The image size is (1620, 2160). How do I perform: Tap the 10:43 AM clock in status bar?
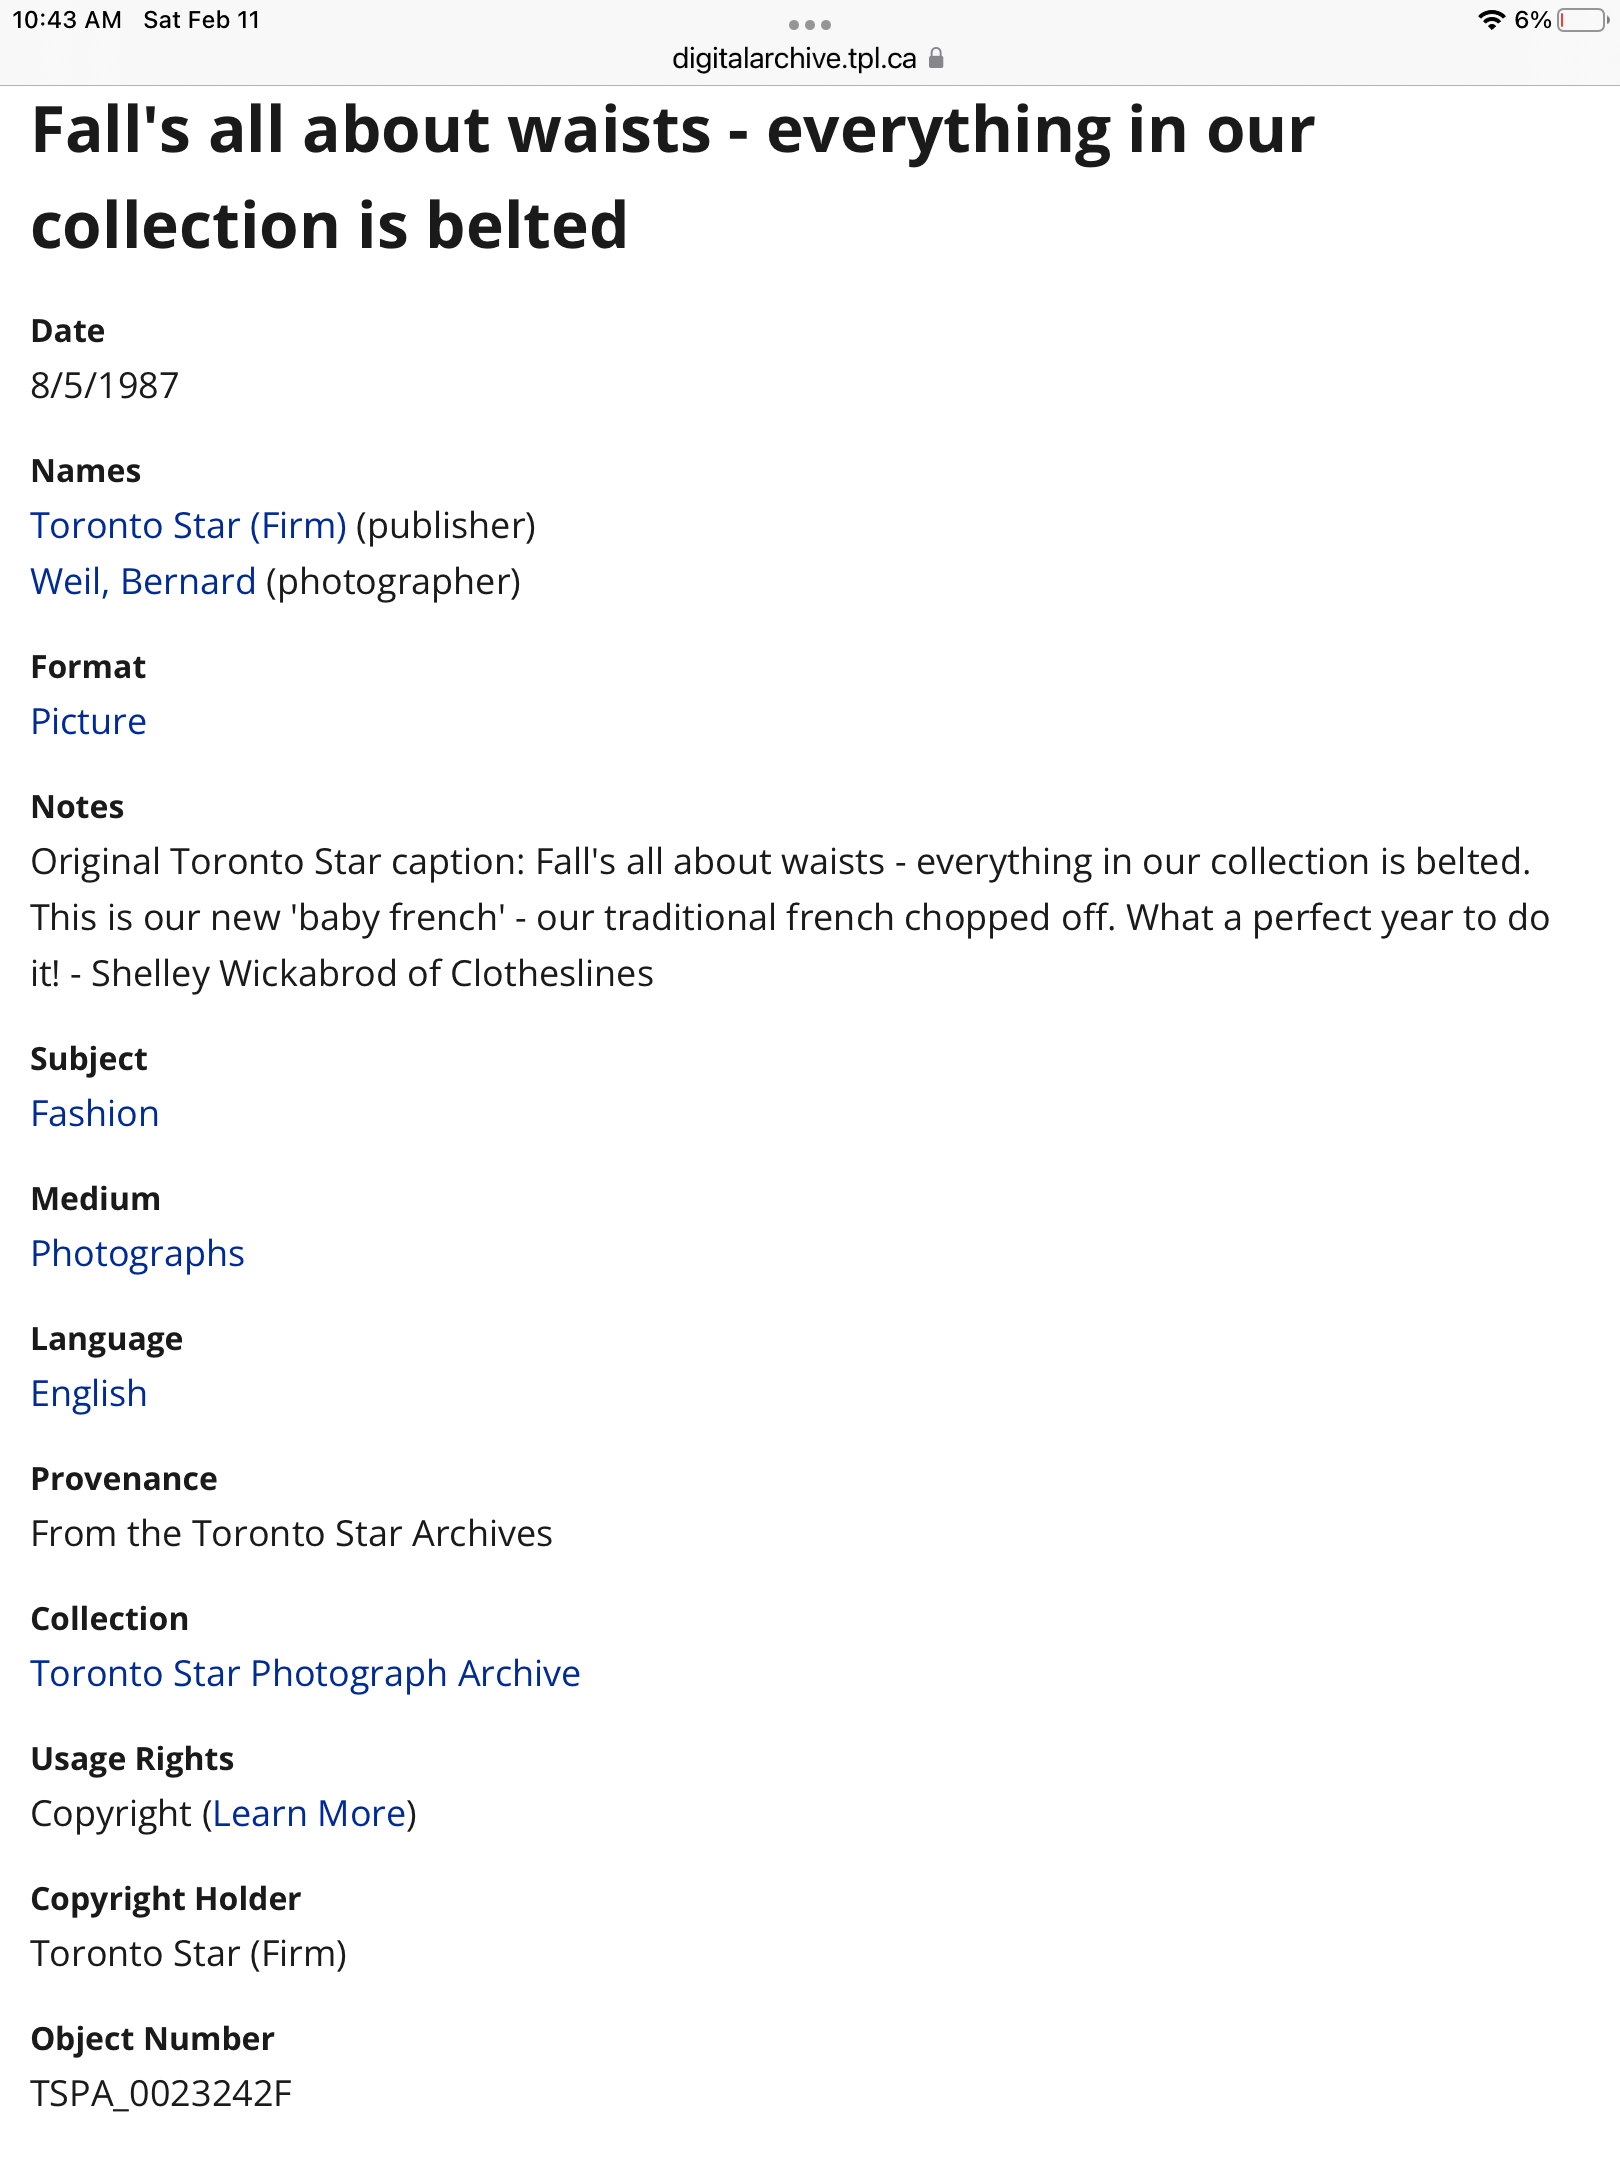point(66,20)
